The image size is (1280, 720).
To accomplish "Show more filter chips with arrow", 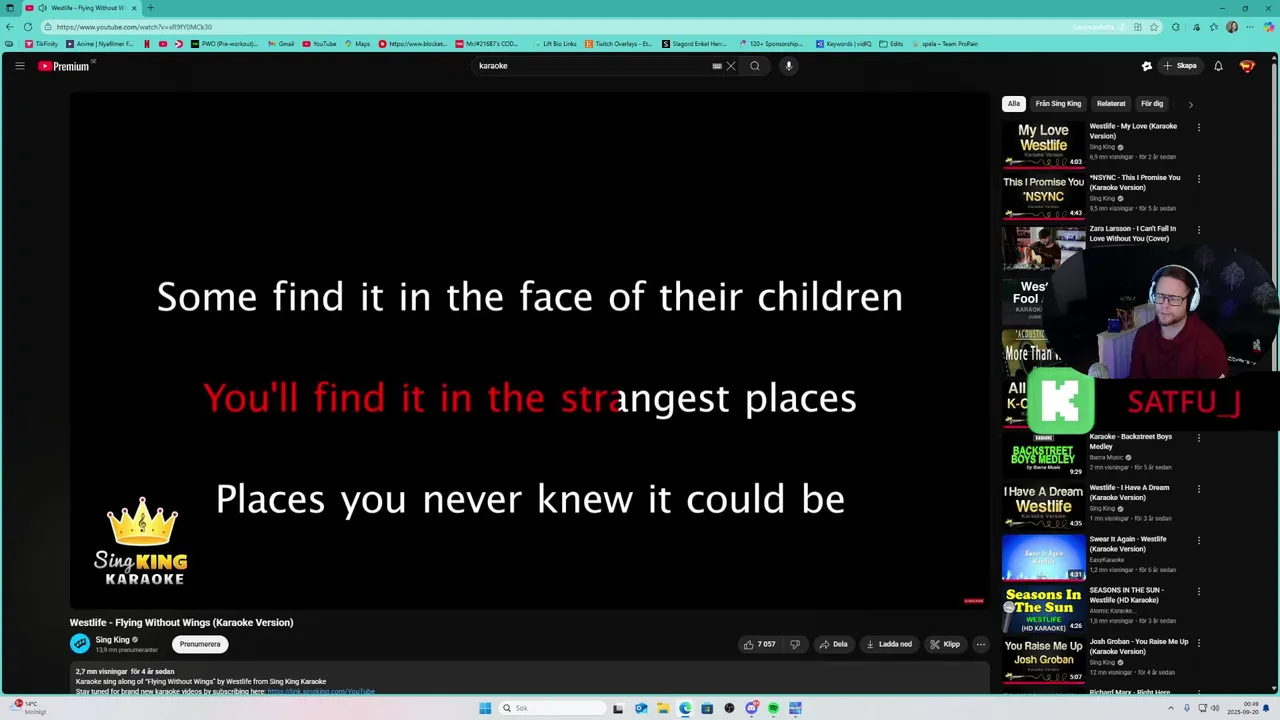I will coord(1190,104).
